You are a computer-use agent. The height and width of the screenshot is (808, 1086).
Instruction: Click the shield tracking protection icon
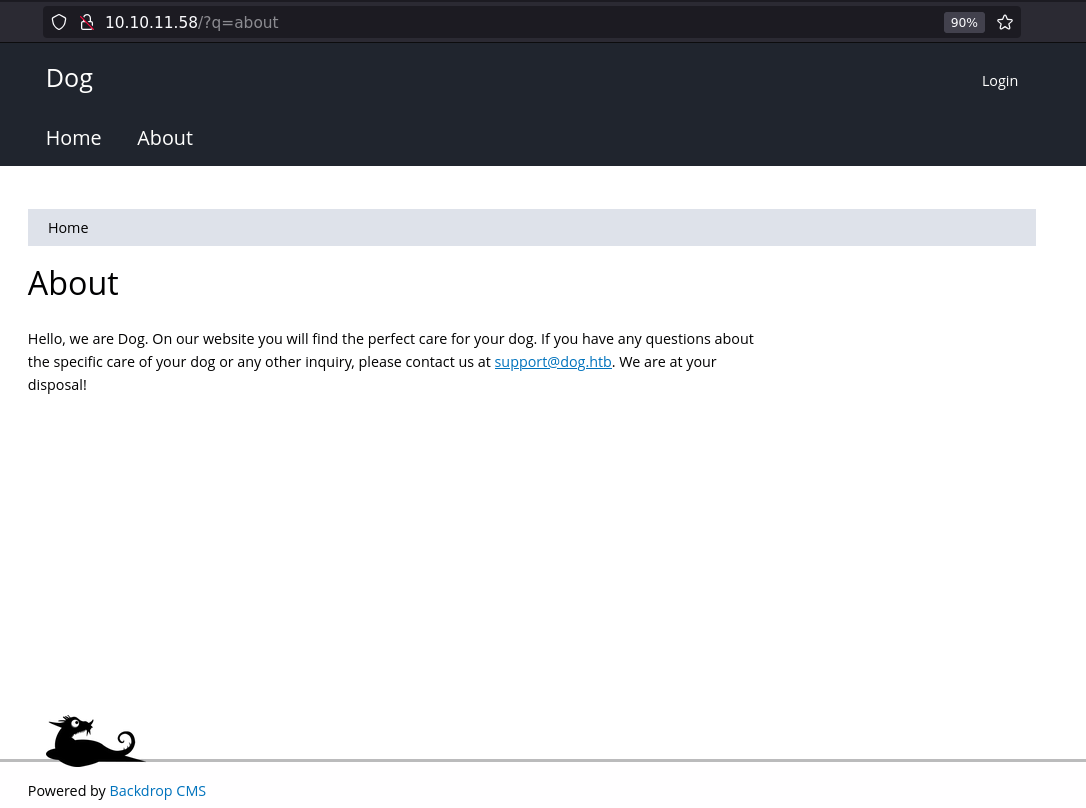59,22
